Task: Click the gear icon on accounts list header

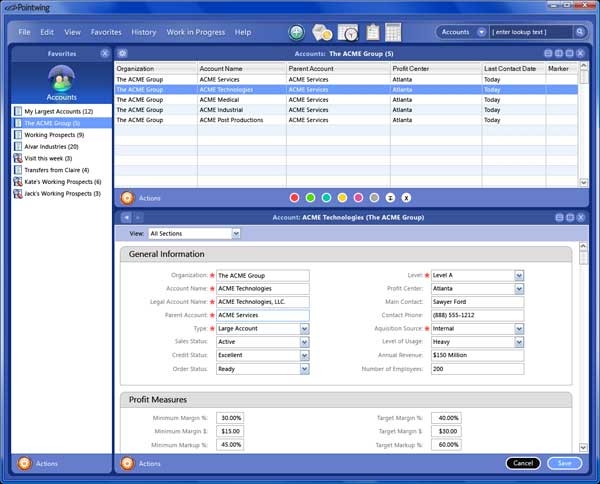Action: 122,52
